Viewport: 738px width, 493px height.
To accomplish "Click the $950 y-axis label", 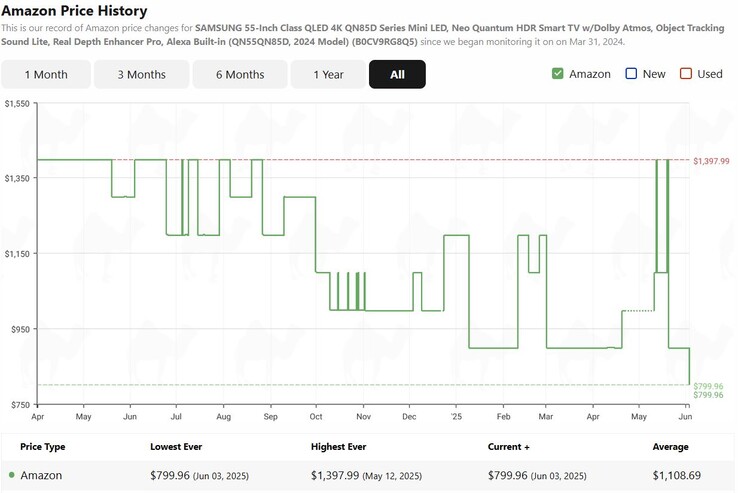I will click(x=20, y=329).
